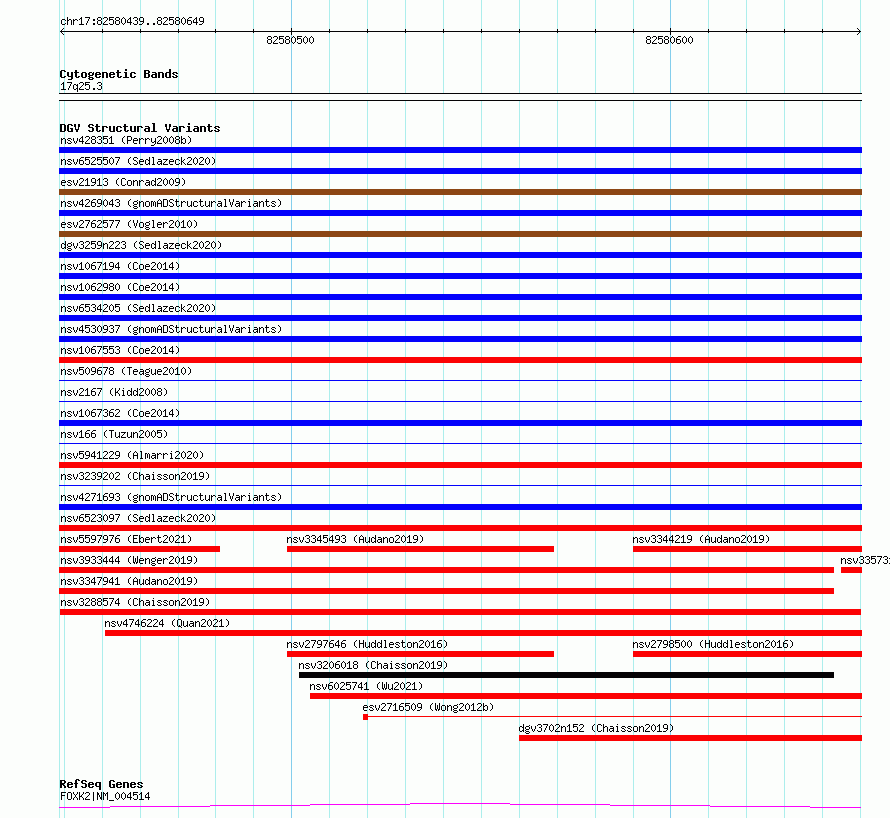Click the nsv166 (Tuzun2005) label
Screen dimensions: 890x818
(x=114, y=434)
